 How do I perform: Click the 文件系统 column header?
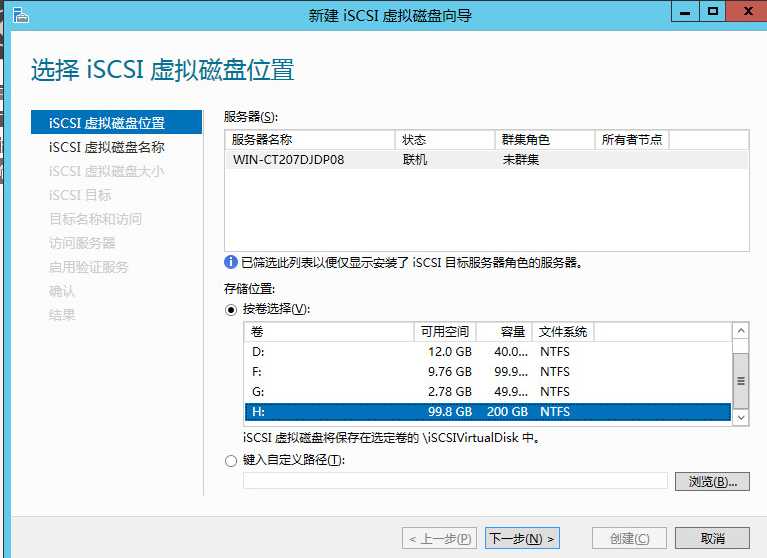pyautogui.click(x=563, y=332)
